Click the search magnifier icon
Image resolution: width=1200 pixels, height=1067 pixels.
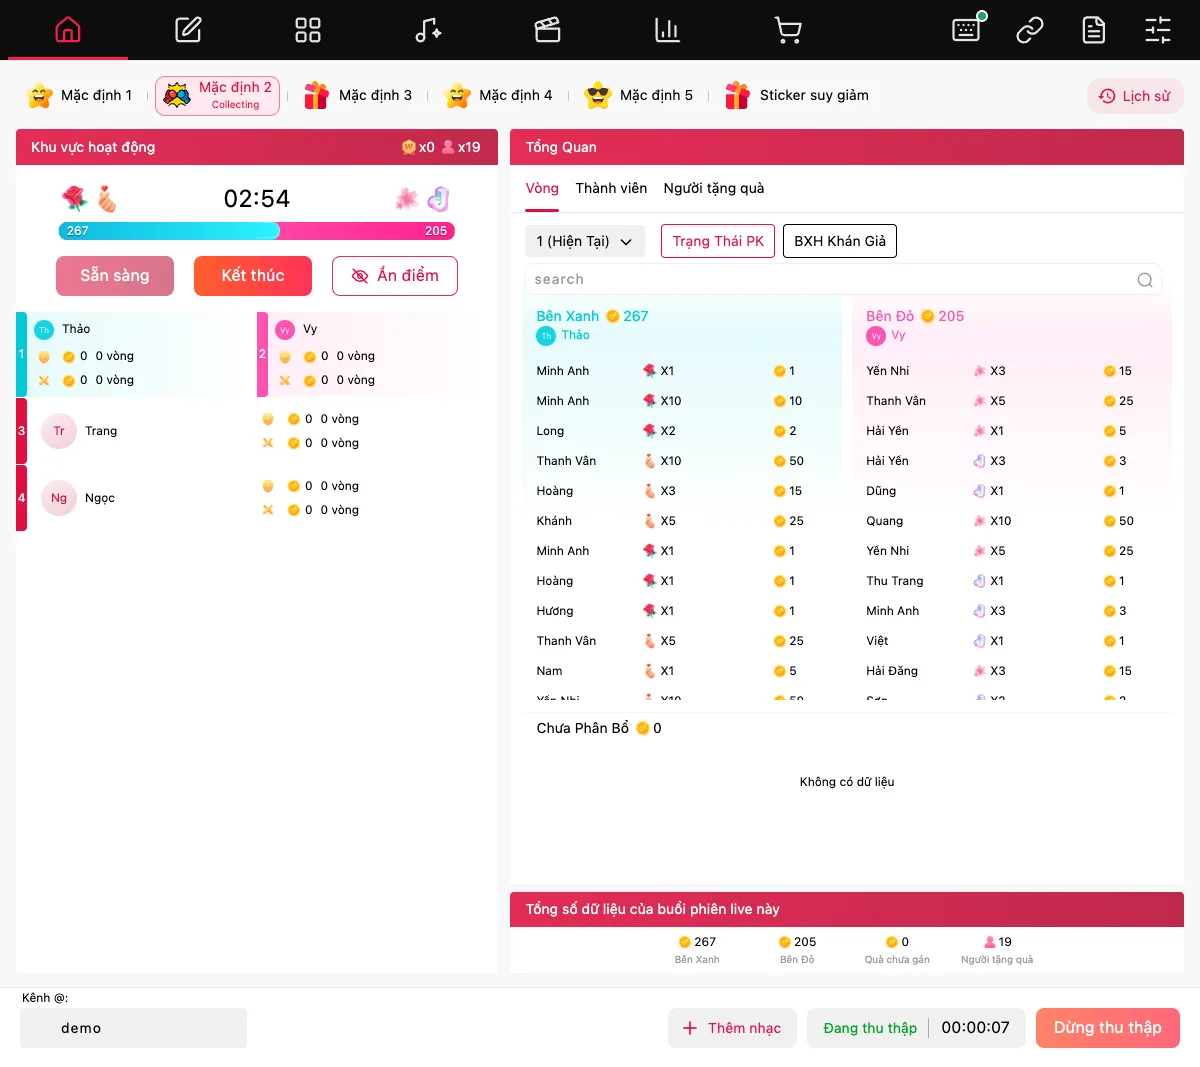click(1145, 280)
